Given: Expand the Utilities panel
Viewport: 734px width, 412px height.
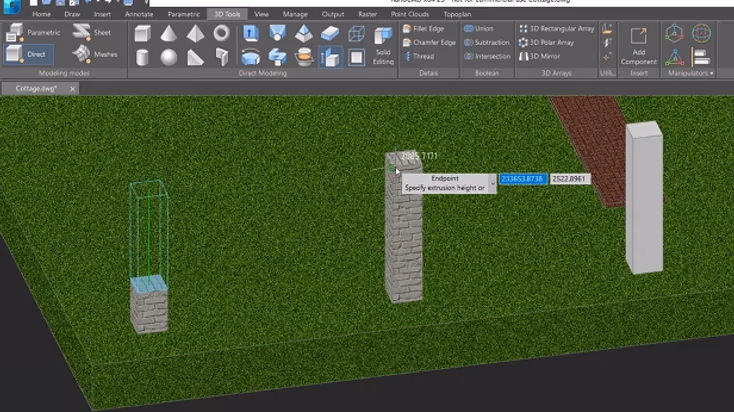Looking at the screenshot, I should pyautogui.click(x=608, y=73).
